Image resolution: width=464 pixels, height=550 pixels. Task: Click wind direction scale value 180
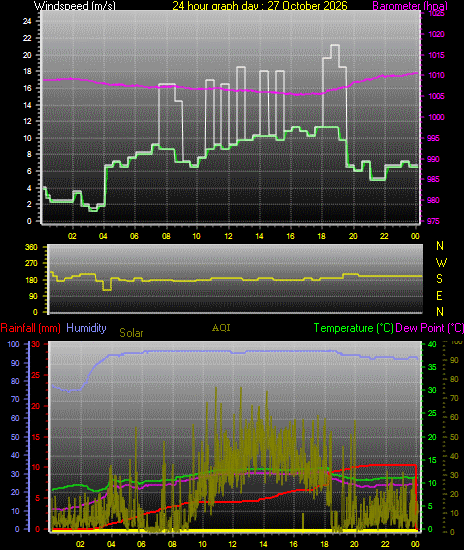(x=31, y=280)
